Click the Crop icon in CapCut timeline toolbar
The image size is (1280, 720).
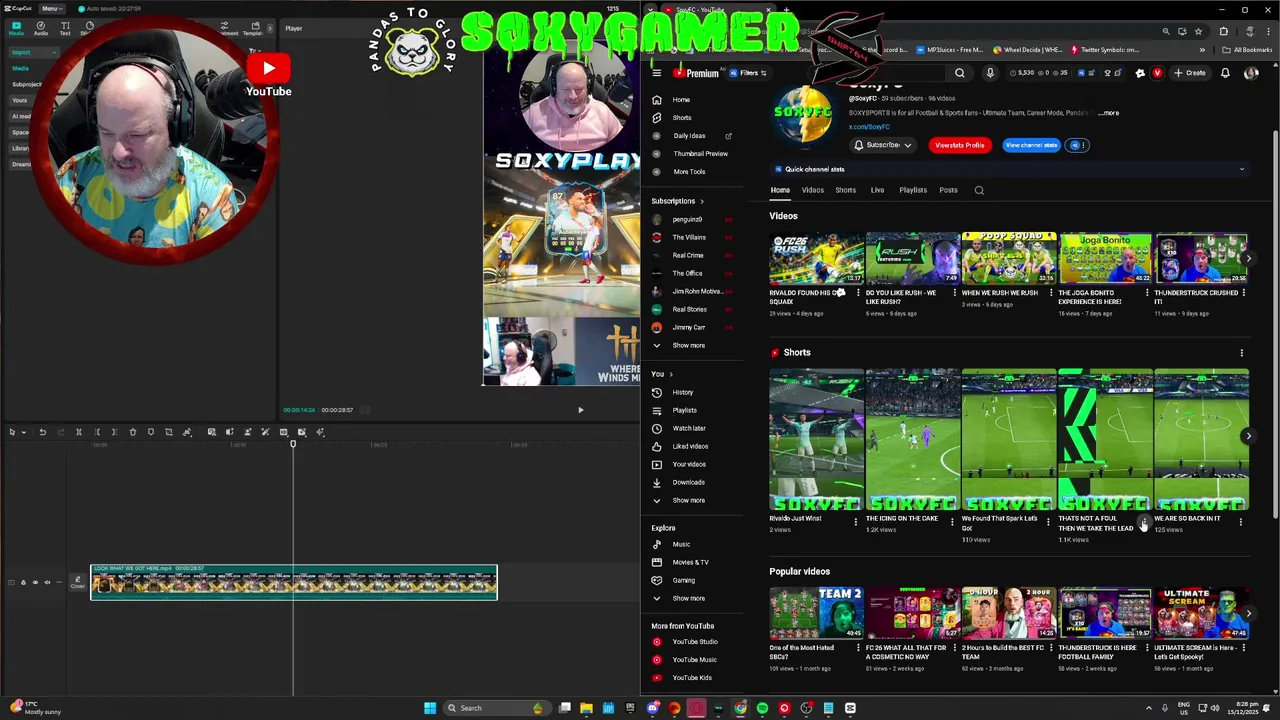point(169,432)
